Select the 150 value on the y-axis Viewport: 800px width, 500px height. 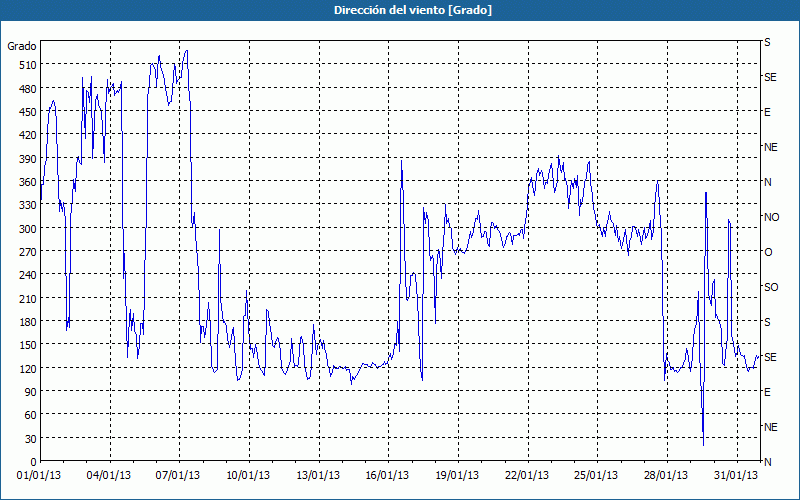tap(28, 345)
